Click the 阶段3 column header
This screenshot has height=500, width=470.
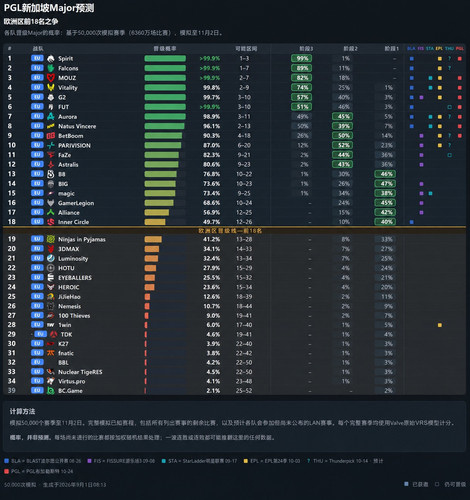pos(306,49)
